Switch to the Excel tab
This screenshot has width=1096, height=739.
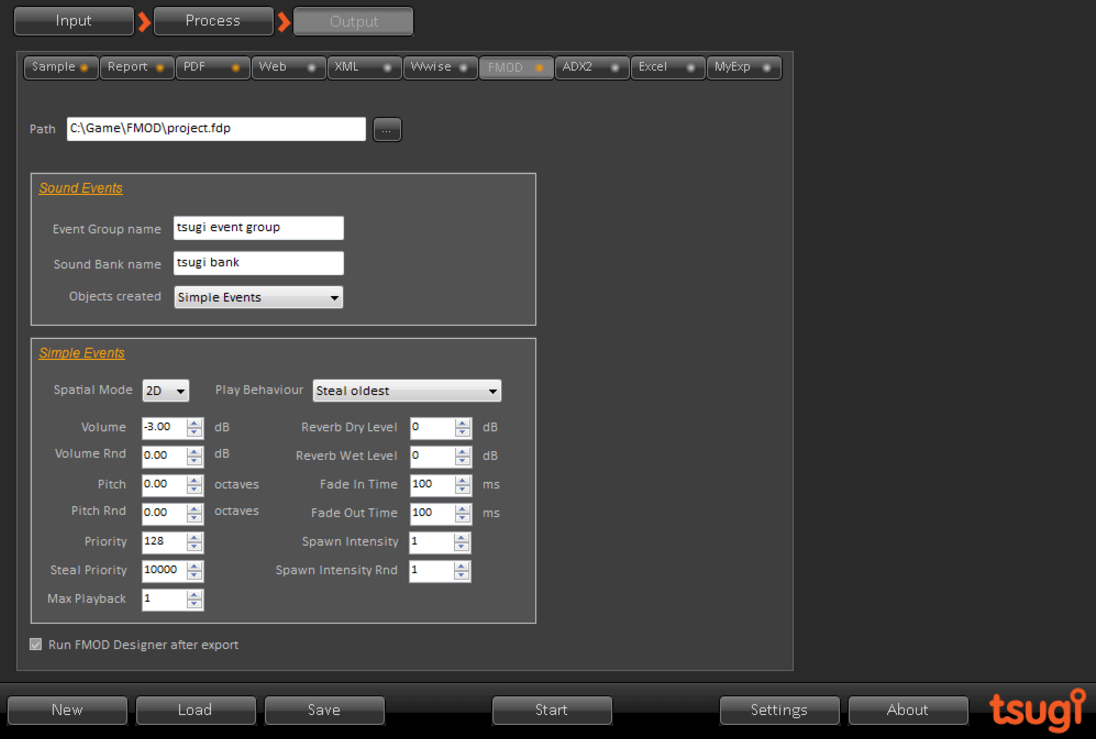point(668,67)
